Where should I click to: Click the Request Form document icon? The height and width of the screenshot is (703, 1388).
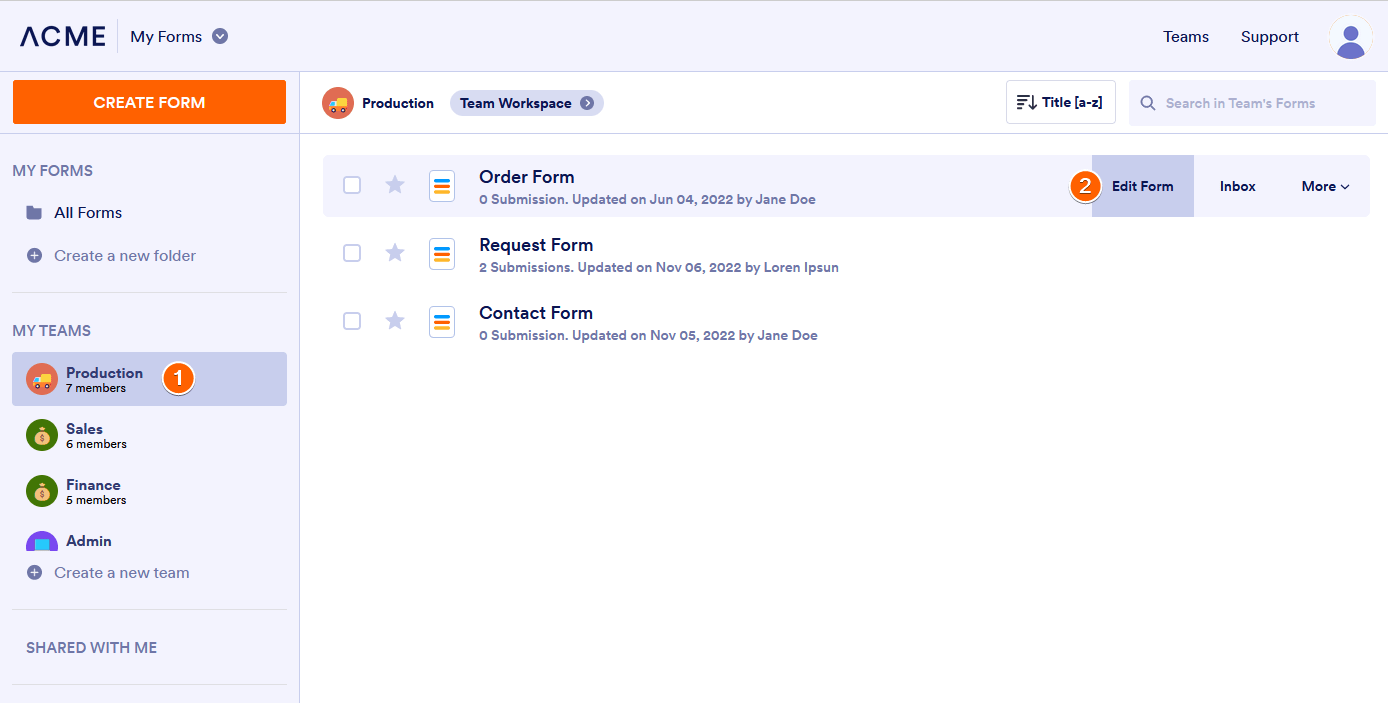coord(442,254)
